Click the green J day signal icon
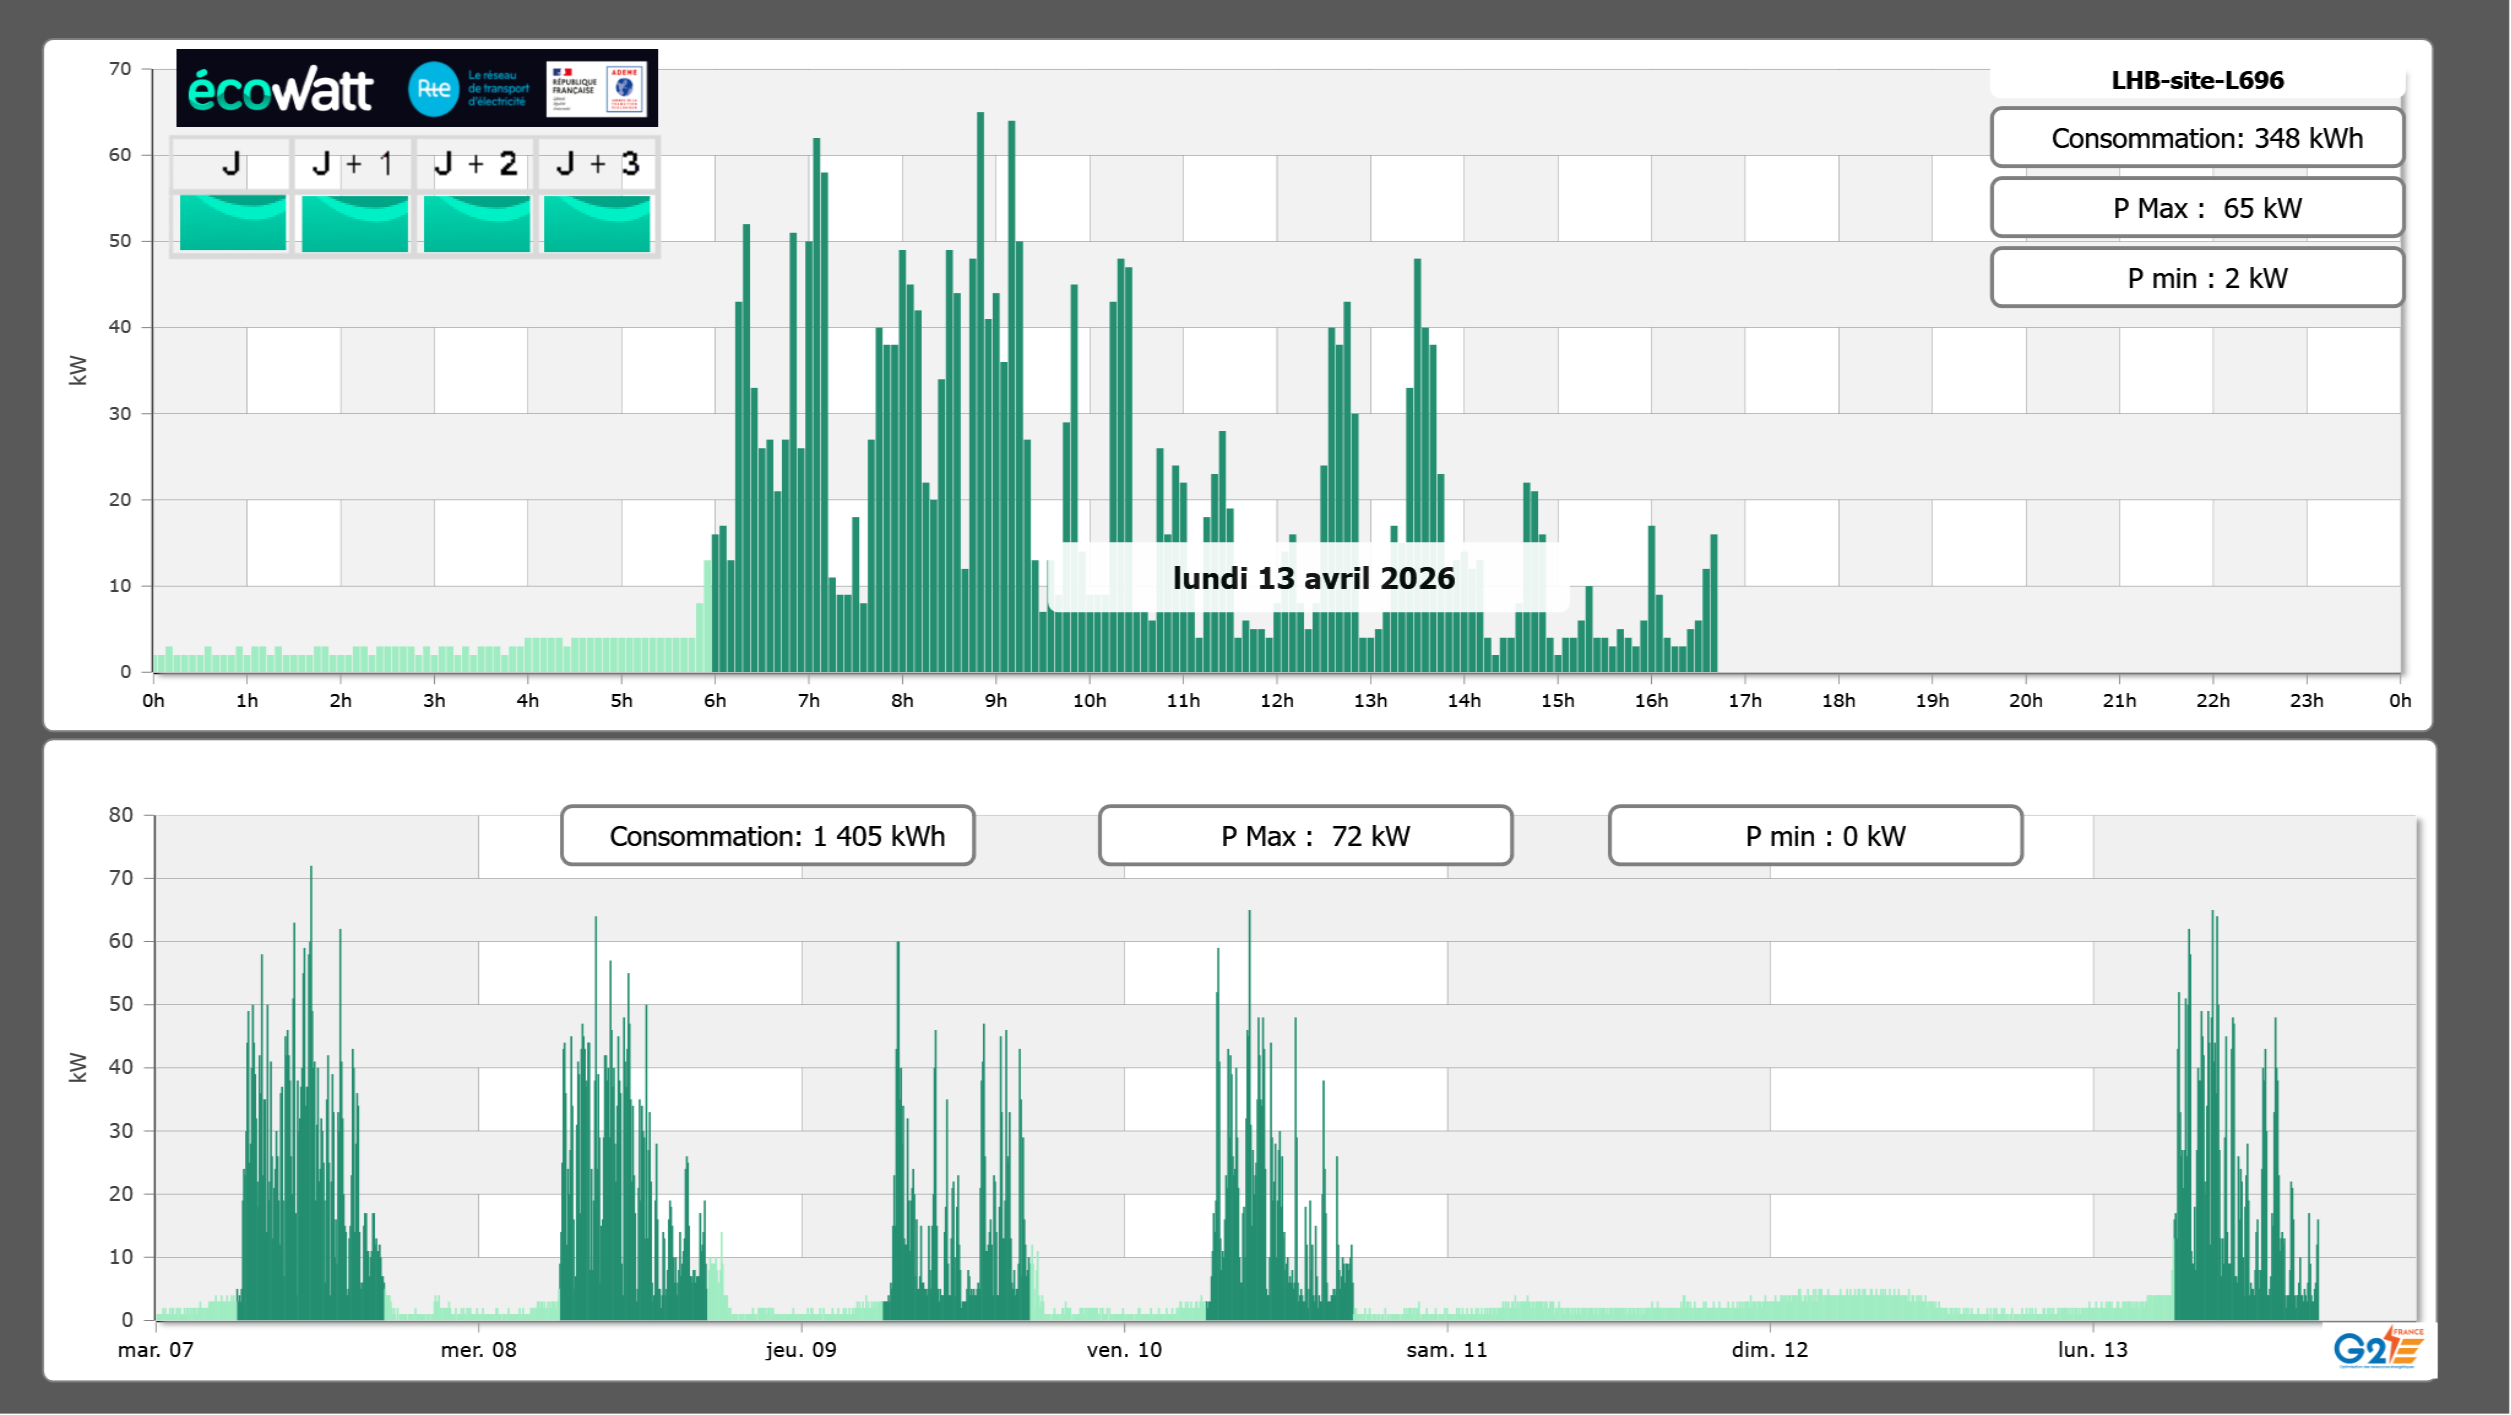This screenshot has width=2511, height=1415. click(233, 223)
